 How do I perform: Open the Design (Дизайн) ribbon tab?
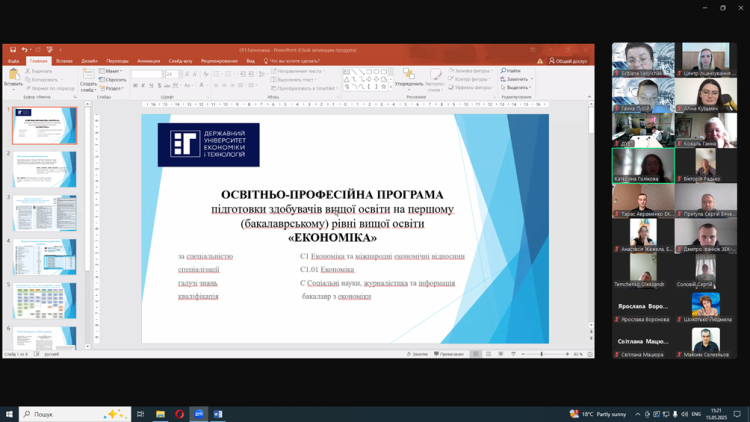pyautogui.click(x=89, y=61)
